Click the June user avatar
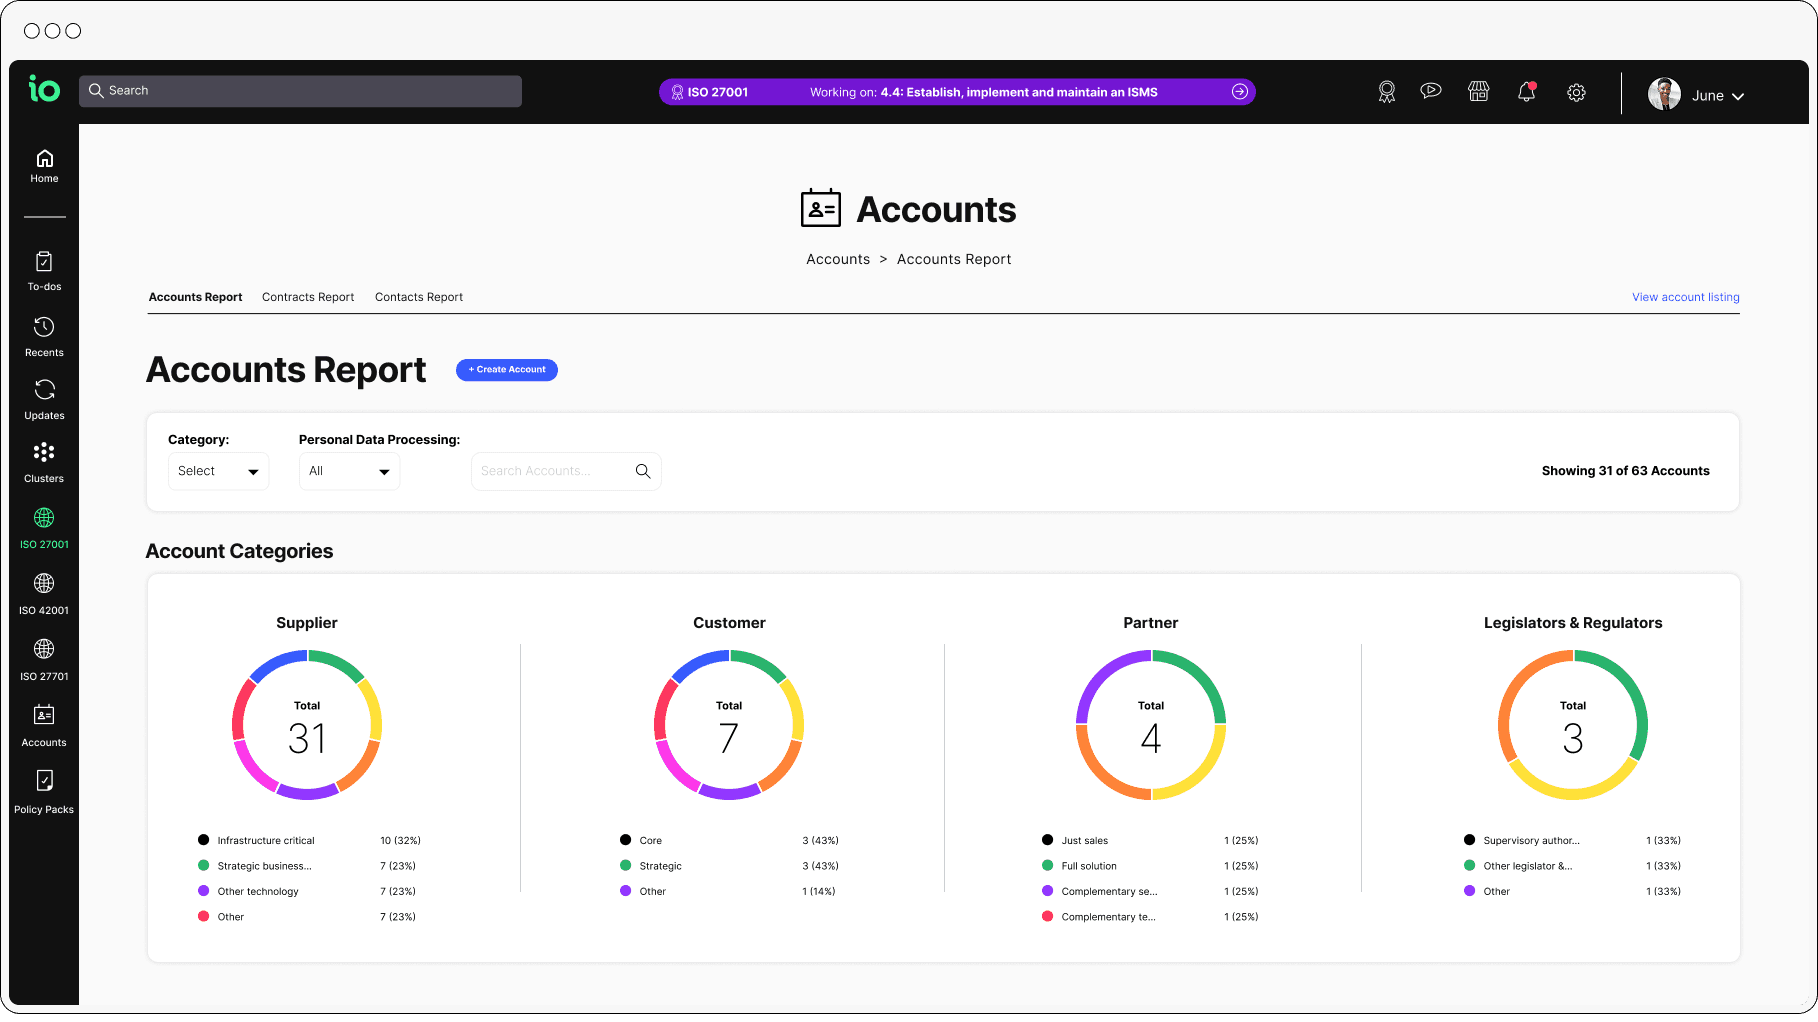Viewport: 1818px width, 1022px height. coord(1664,94)
